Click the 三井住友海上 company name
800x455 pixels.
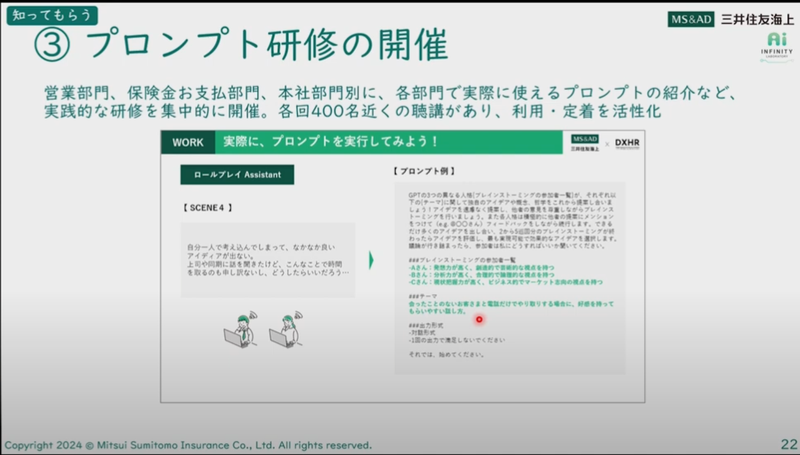pyautogui.click(x=757, y=19)
